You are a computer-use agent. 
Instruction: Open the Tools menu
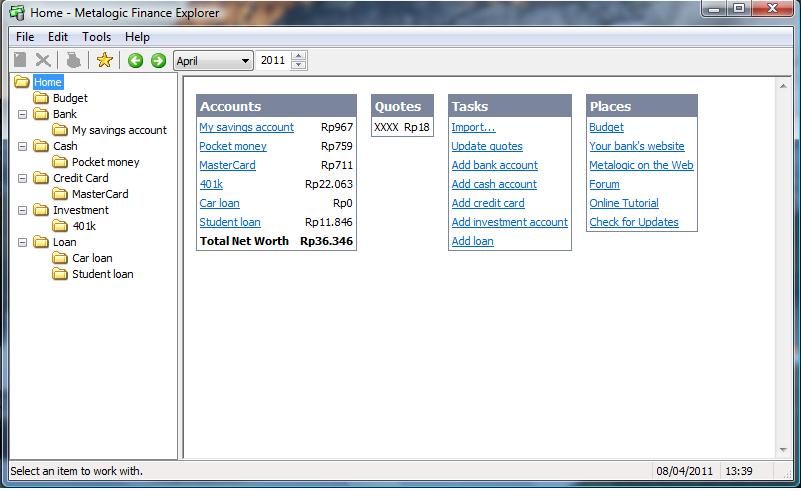[96, 37]
